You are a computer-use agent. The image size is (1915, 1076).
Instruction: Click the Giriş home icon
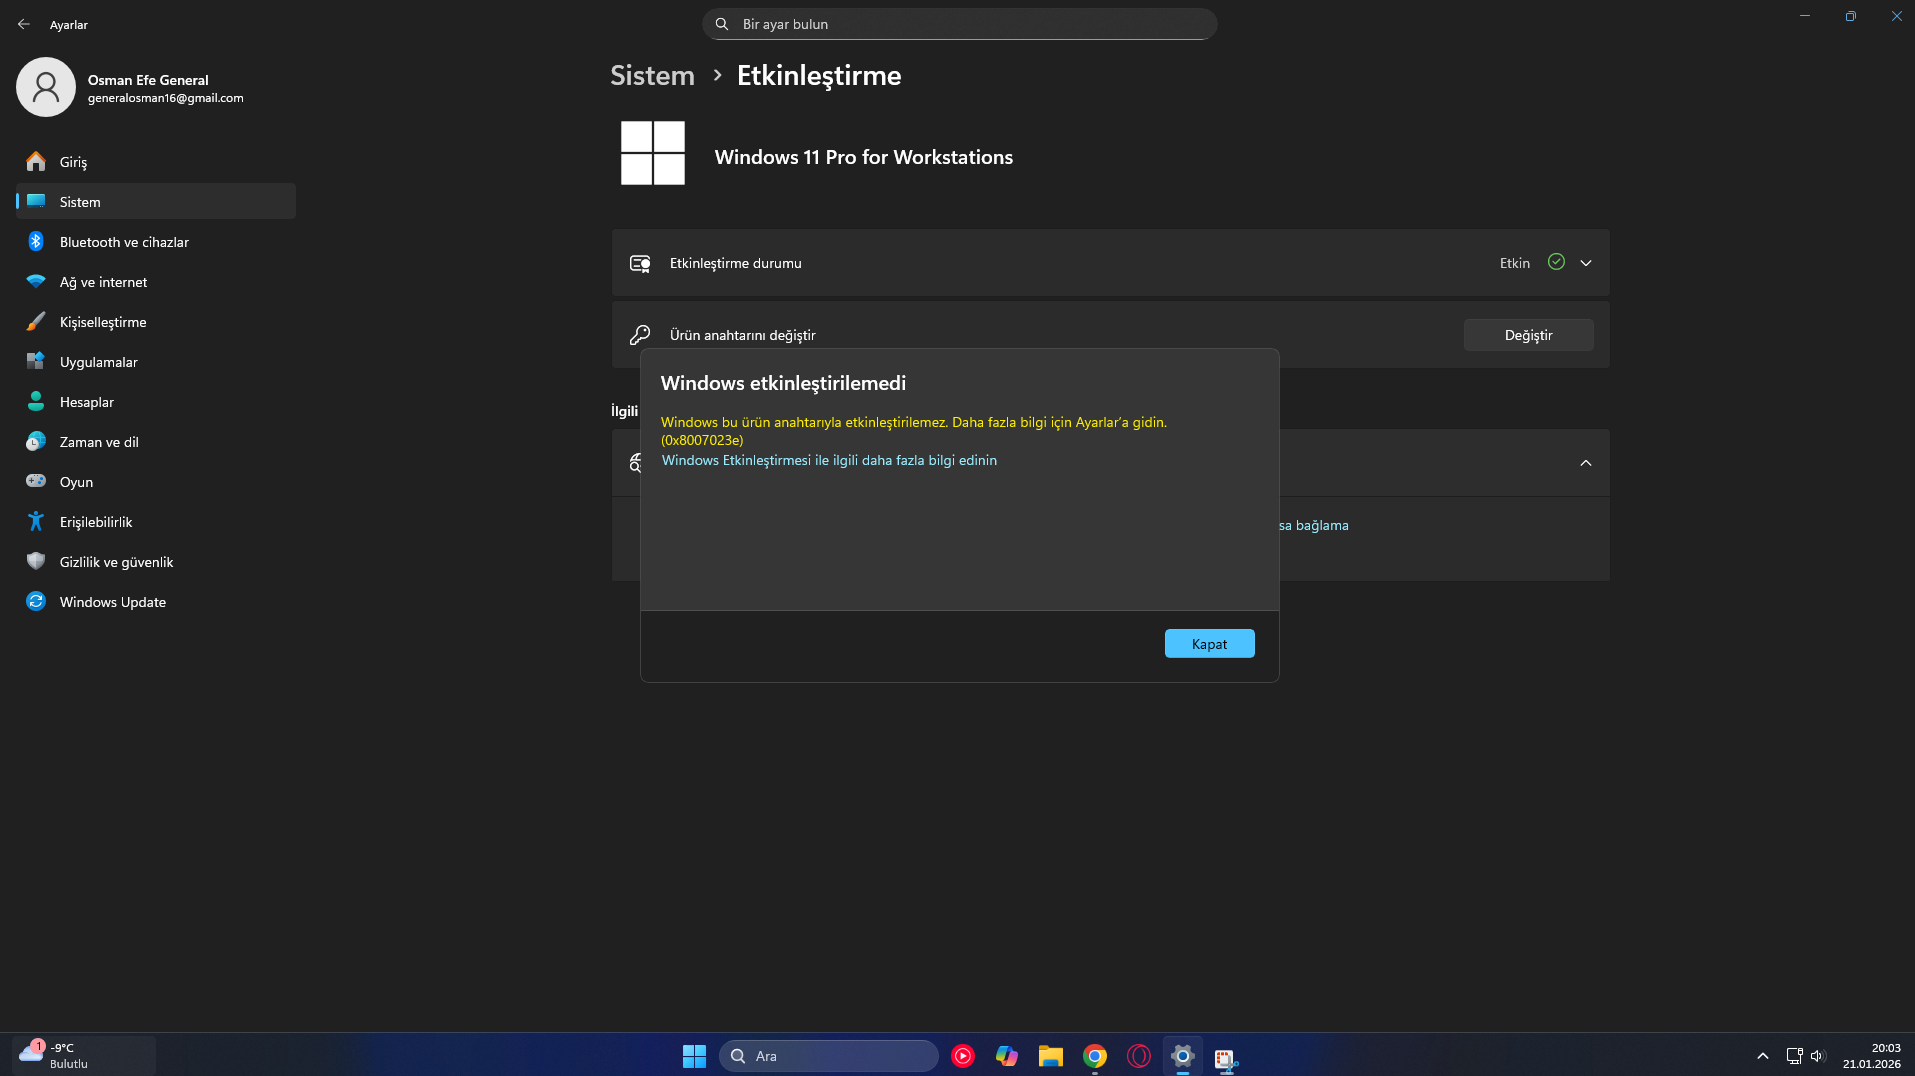pos(36,161)
